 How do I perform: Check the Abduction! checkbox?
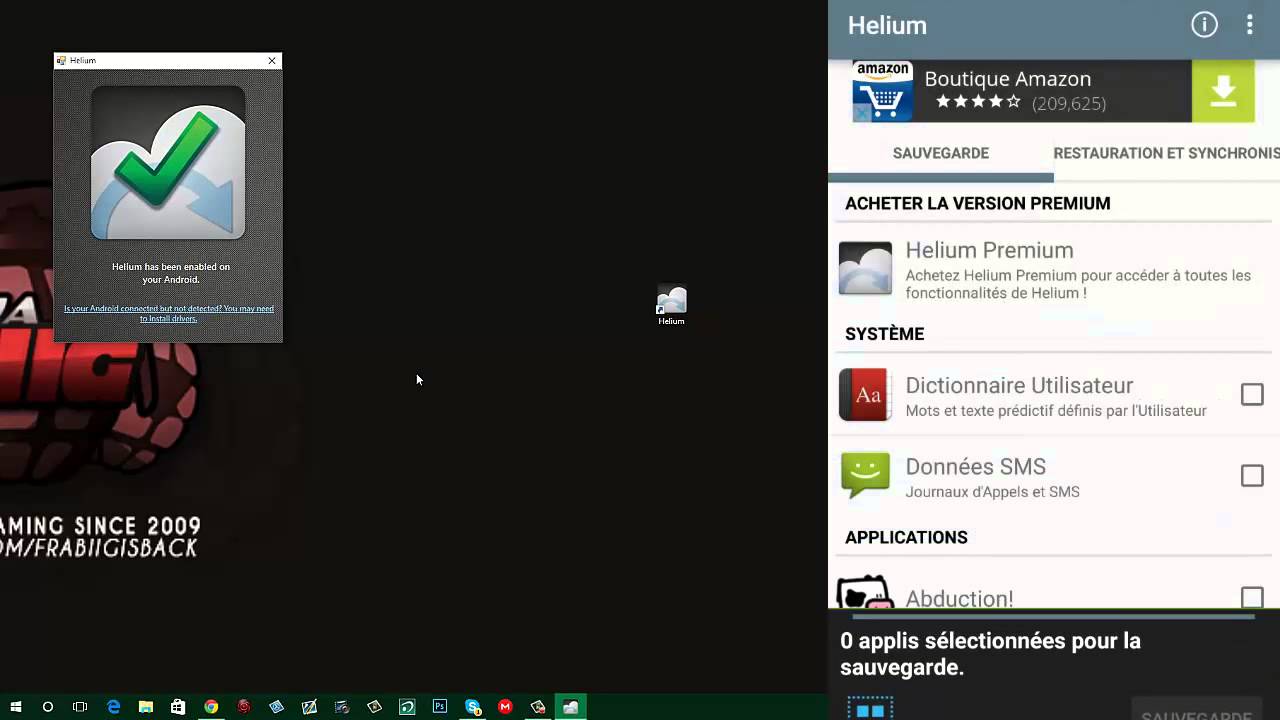(x=1252, y=597)
